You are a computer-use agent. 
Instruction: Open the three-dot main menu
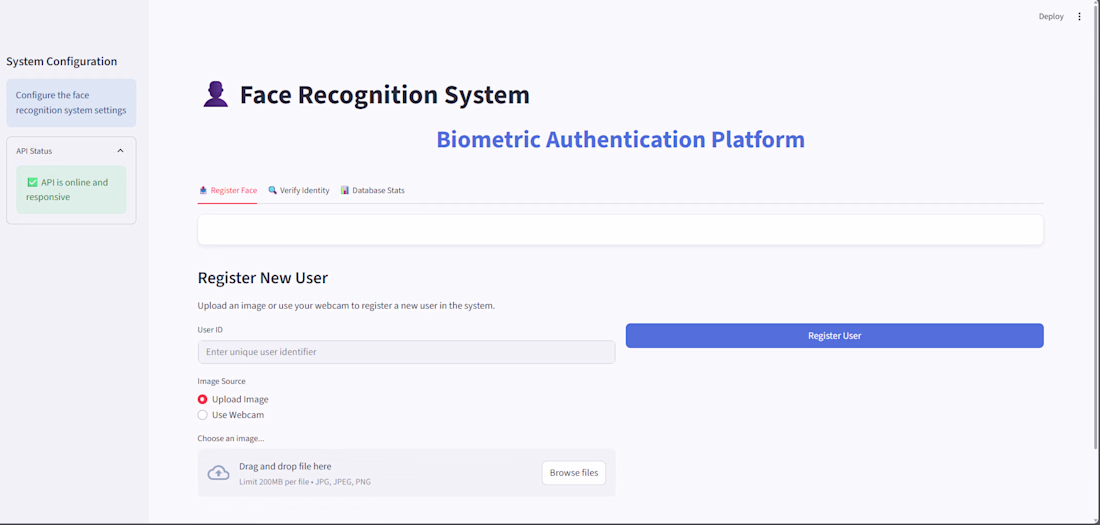[x=1080, y=17]
